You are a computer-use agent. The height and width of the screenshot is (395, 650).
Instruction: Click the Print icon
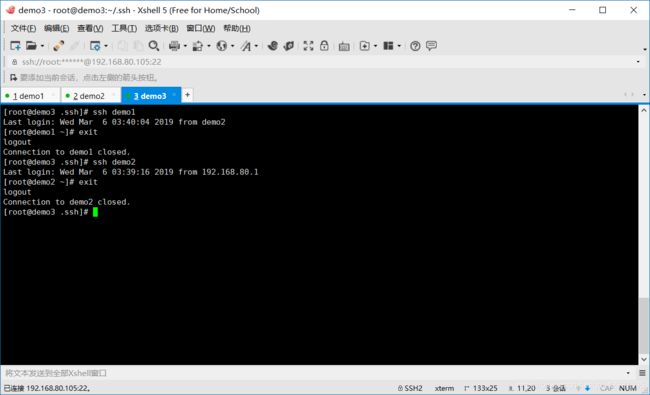[175, 46]
